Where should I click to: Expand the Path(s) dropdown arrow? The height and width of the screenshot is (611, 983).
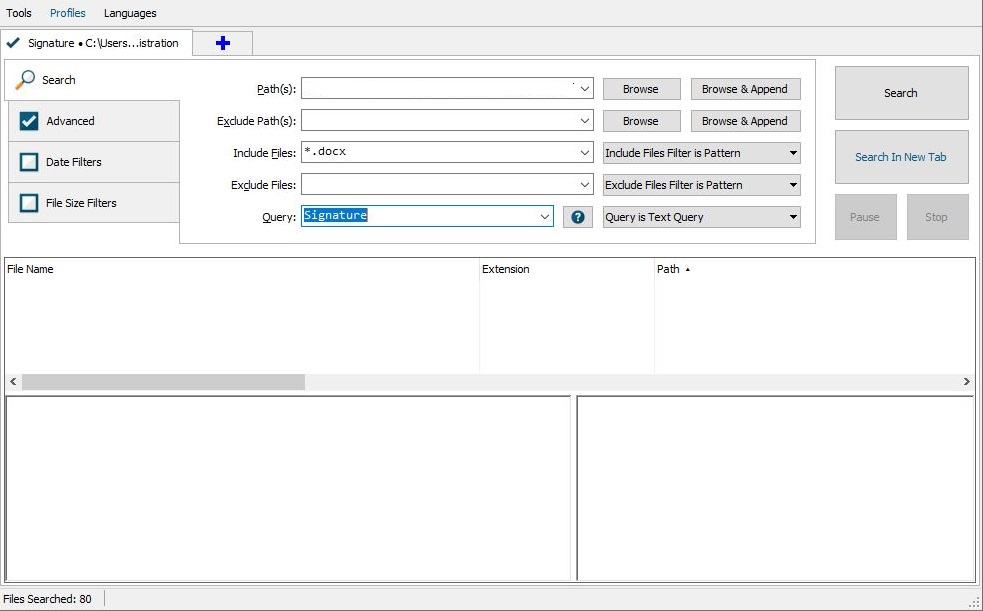(x=584, y=89)
